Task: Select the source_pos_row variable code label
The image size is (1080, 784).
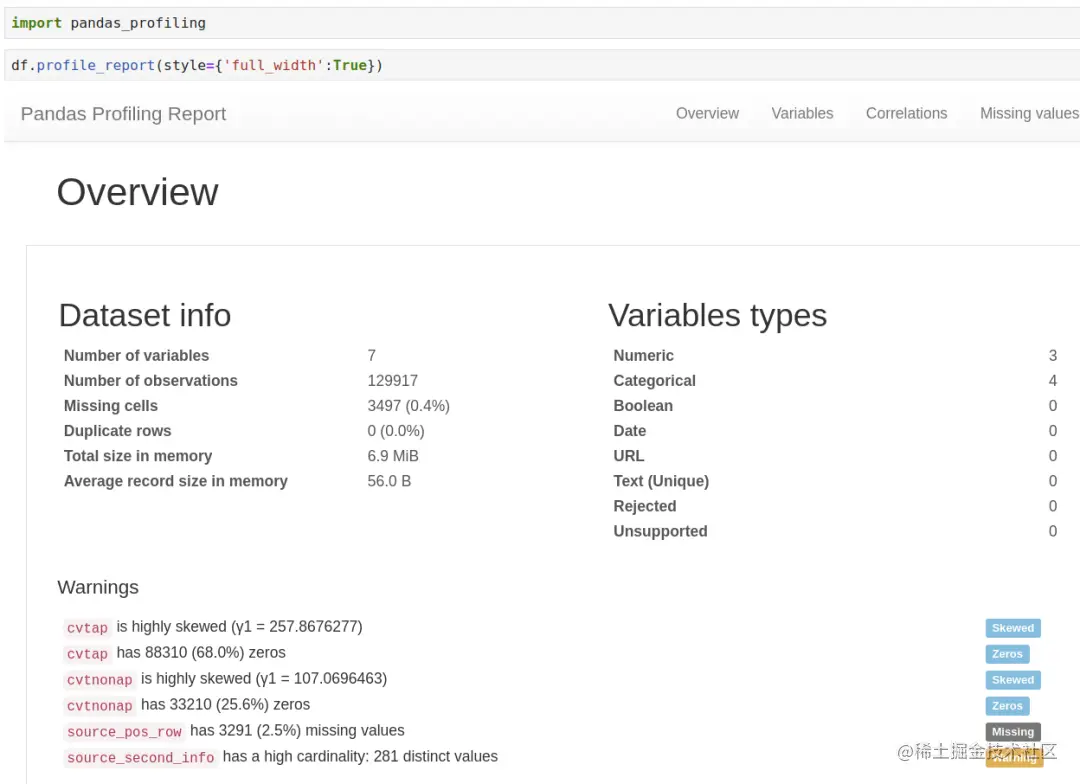Action: pyautogui.click(x=124, y=732)
